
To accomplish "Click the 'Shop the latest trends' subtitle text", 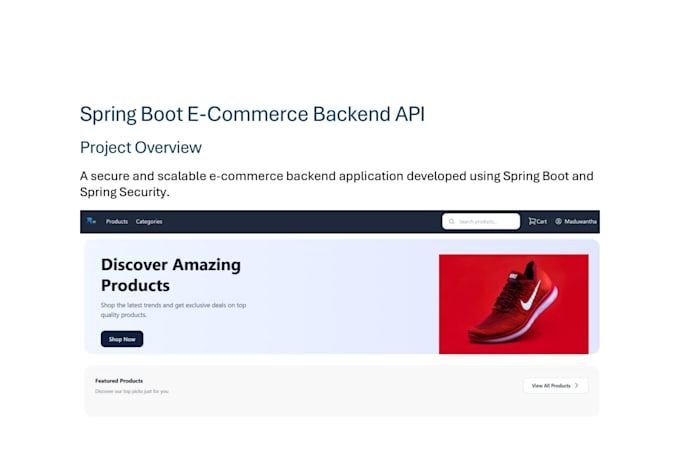I will tap(173, 310).
